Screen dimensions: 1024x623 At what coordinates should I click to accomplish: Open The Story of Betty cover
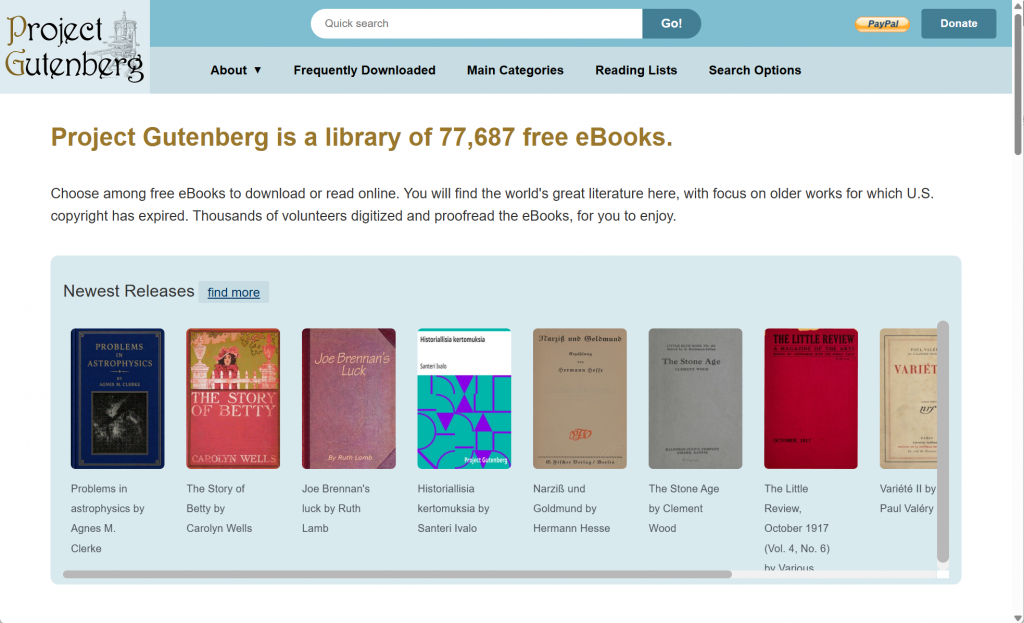233,398
